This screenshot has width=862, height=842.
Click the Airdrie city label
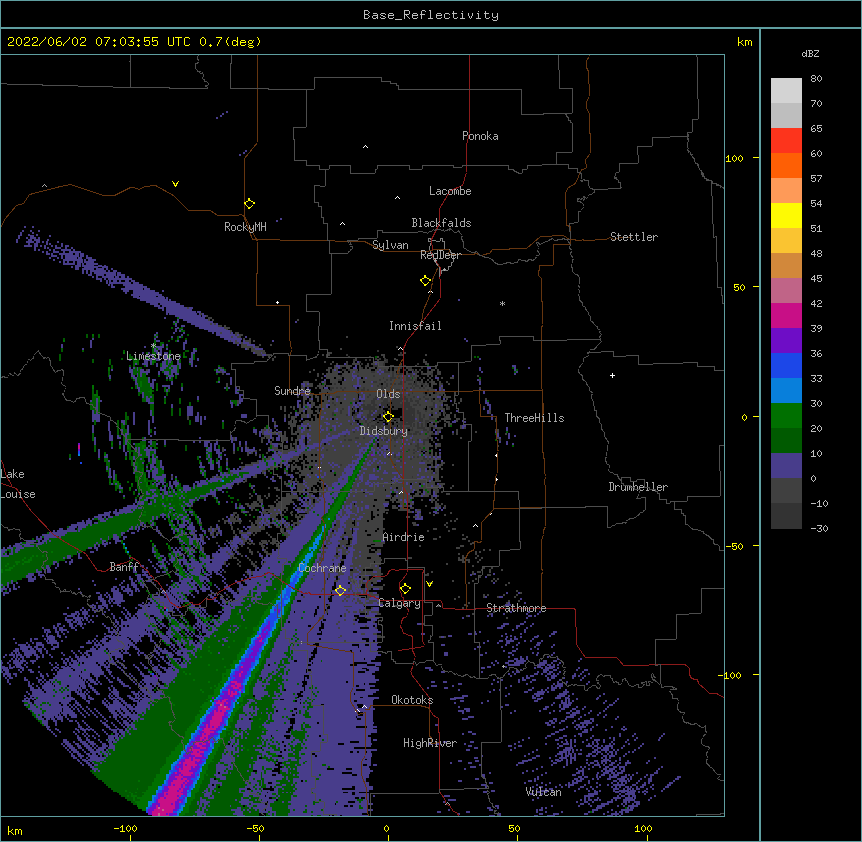pyautogui.click(x=403, y=537)
